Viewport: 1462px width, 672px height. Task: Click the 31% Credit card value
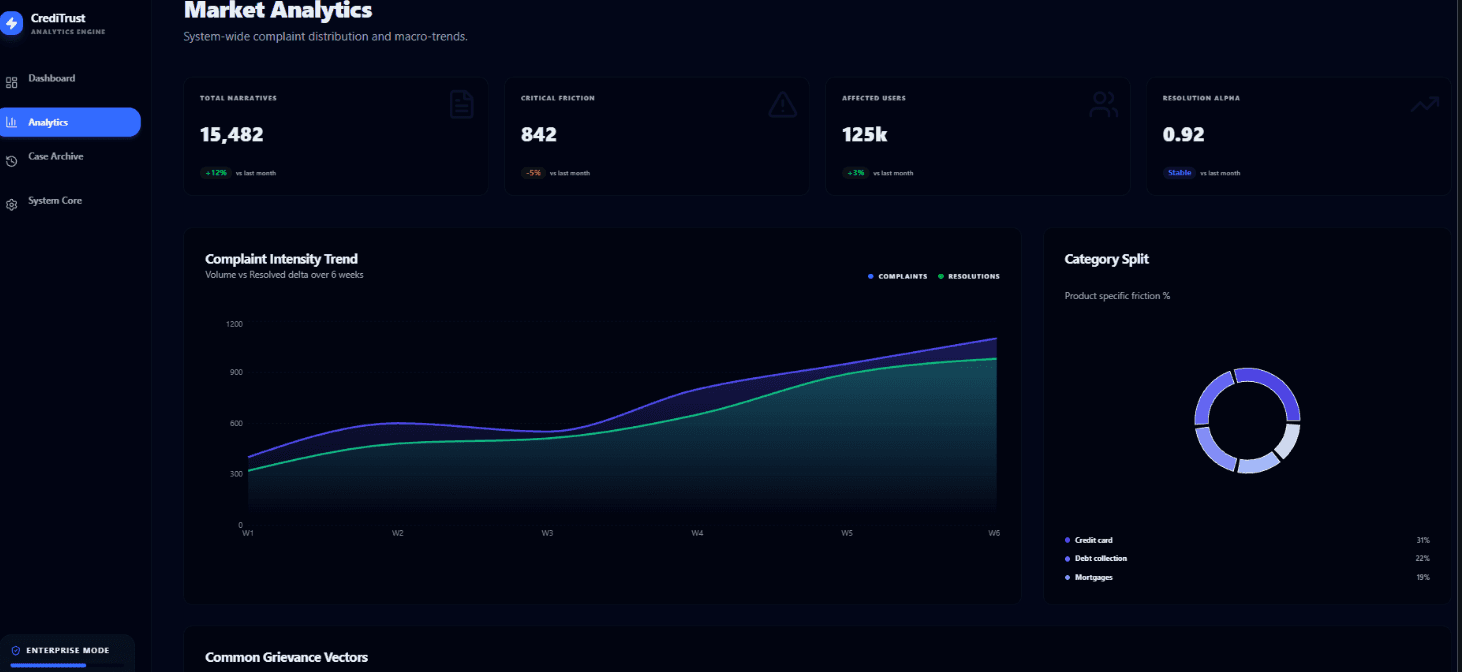(x=1423, y=540)
